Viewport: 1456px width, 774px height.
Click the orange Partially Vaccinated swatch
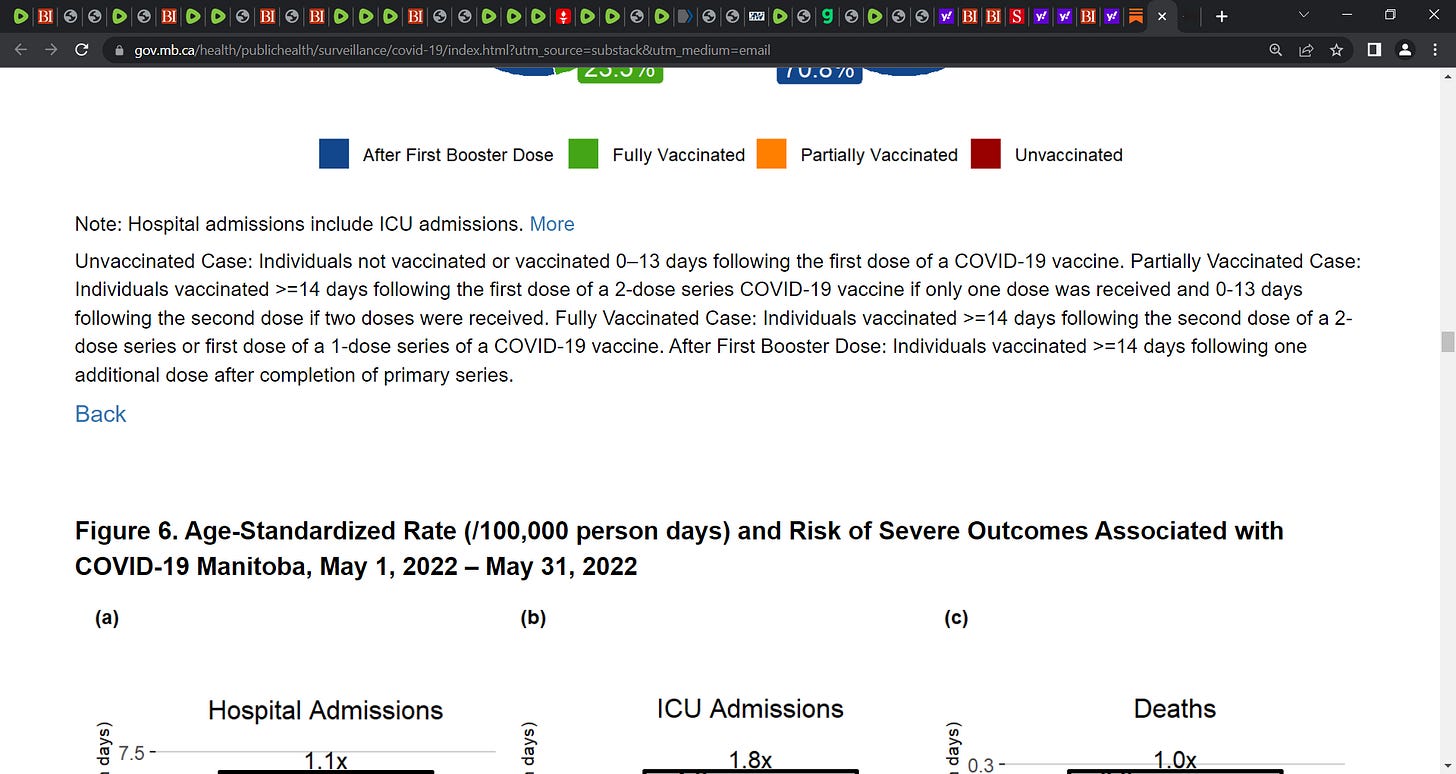[x=772, y=154]
